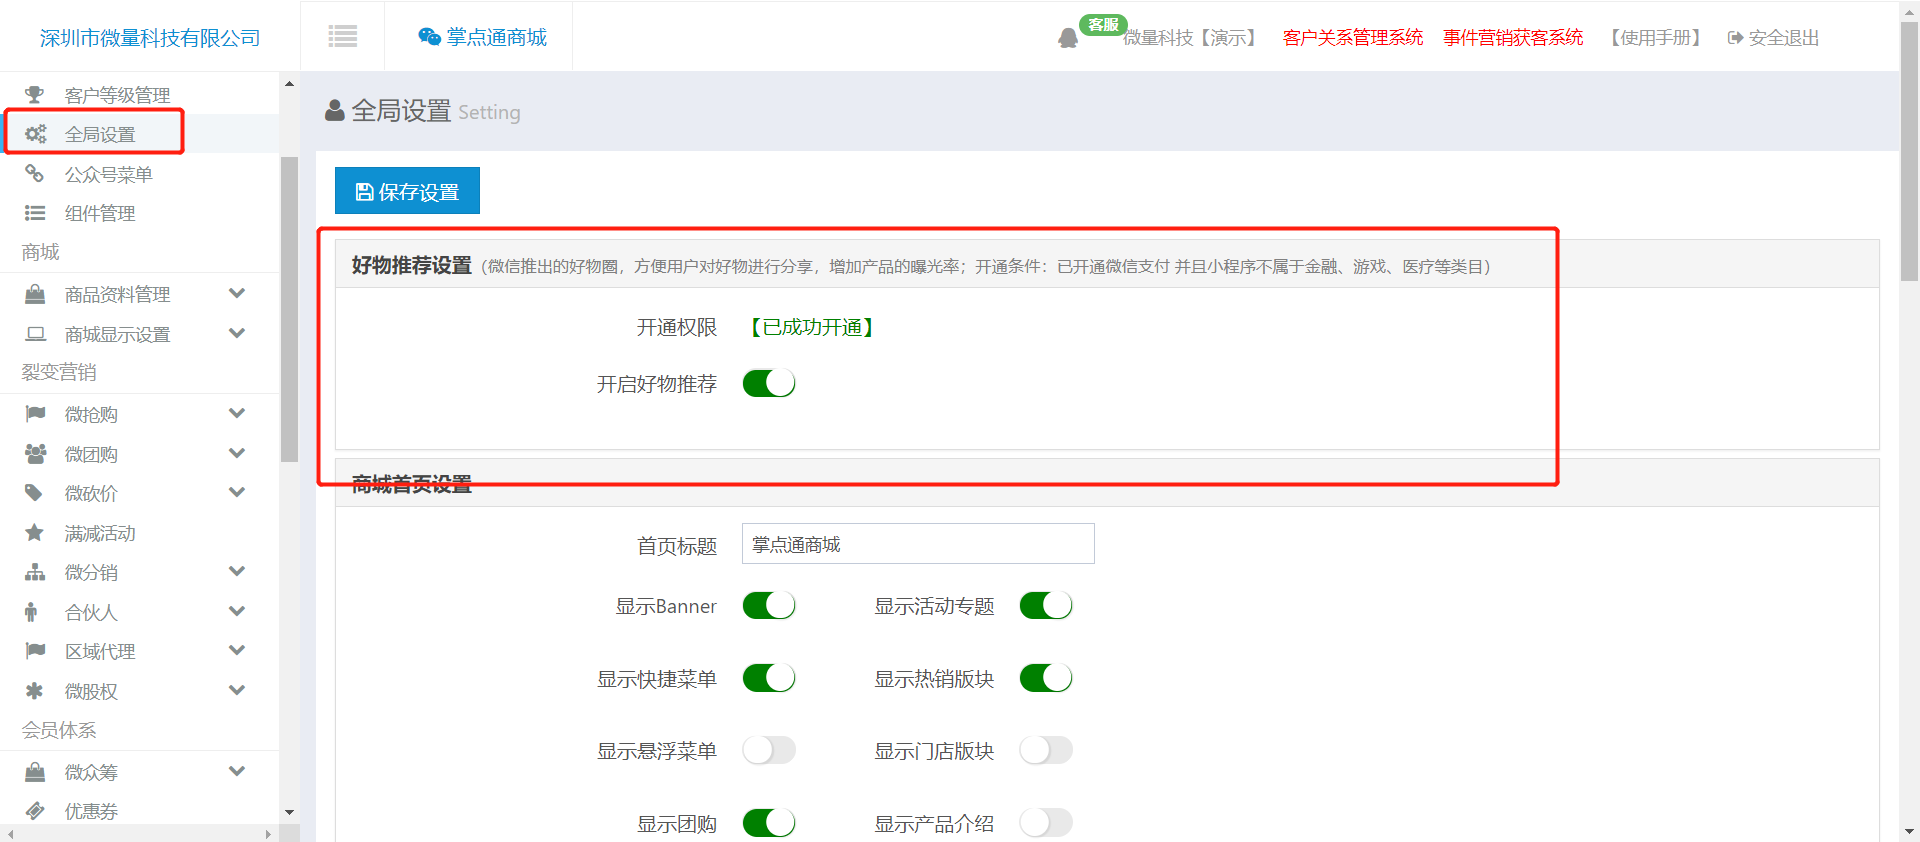Click the list icon beside 组件管理
The image size is (1920, 842).
pyautogui.click(x=35, y=213)
